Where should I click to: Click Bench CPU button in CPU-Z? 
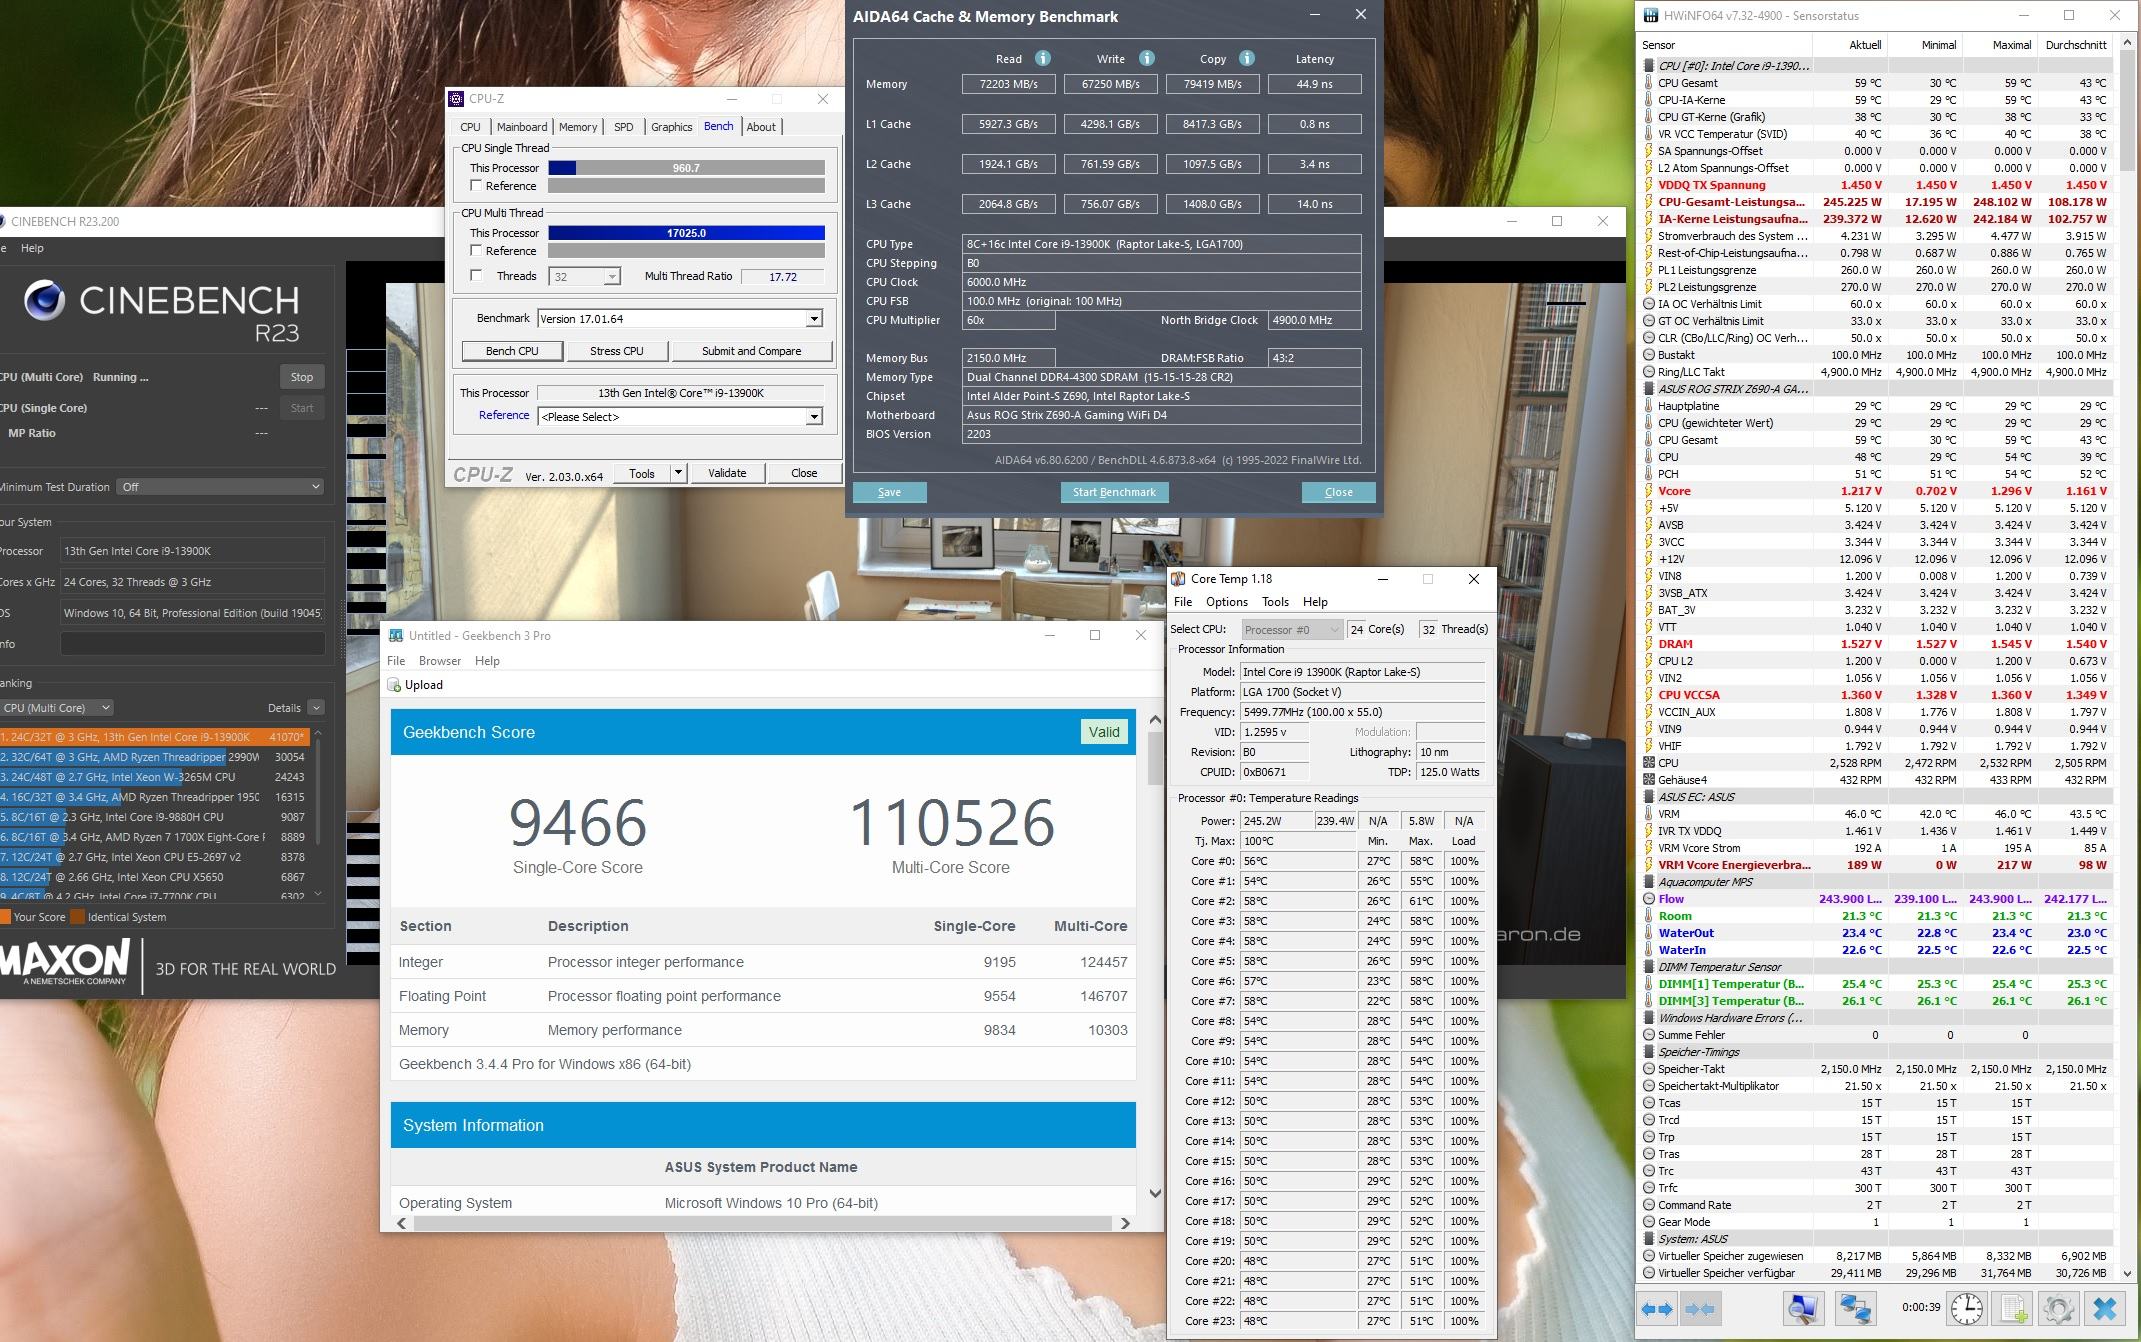512,351
